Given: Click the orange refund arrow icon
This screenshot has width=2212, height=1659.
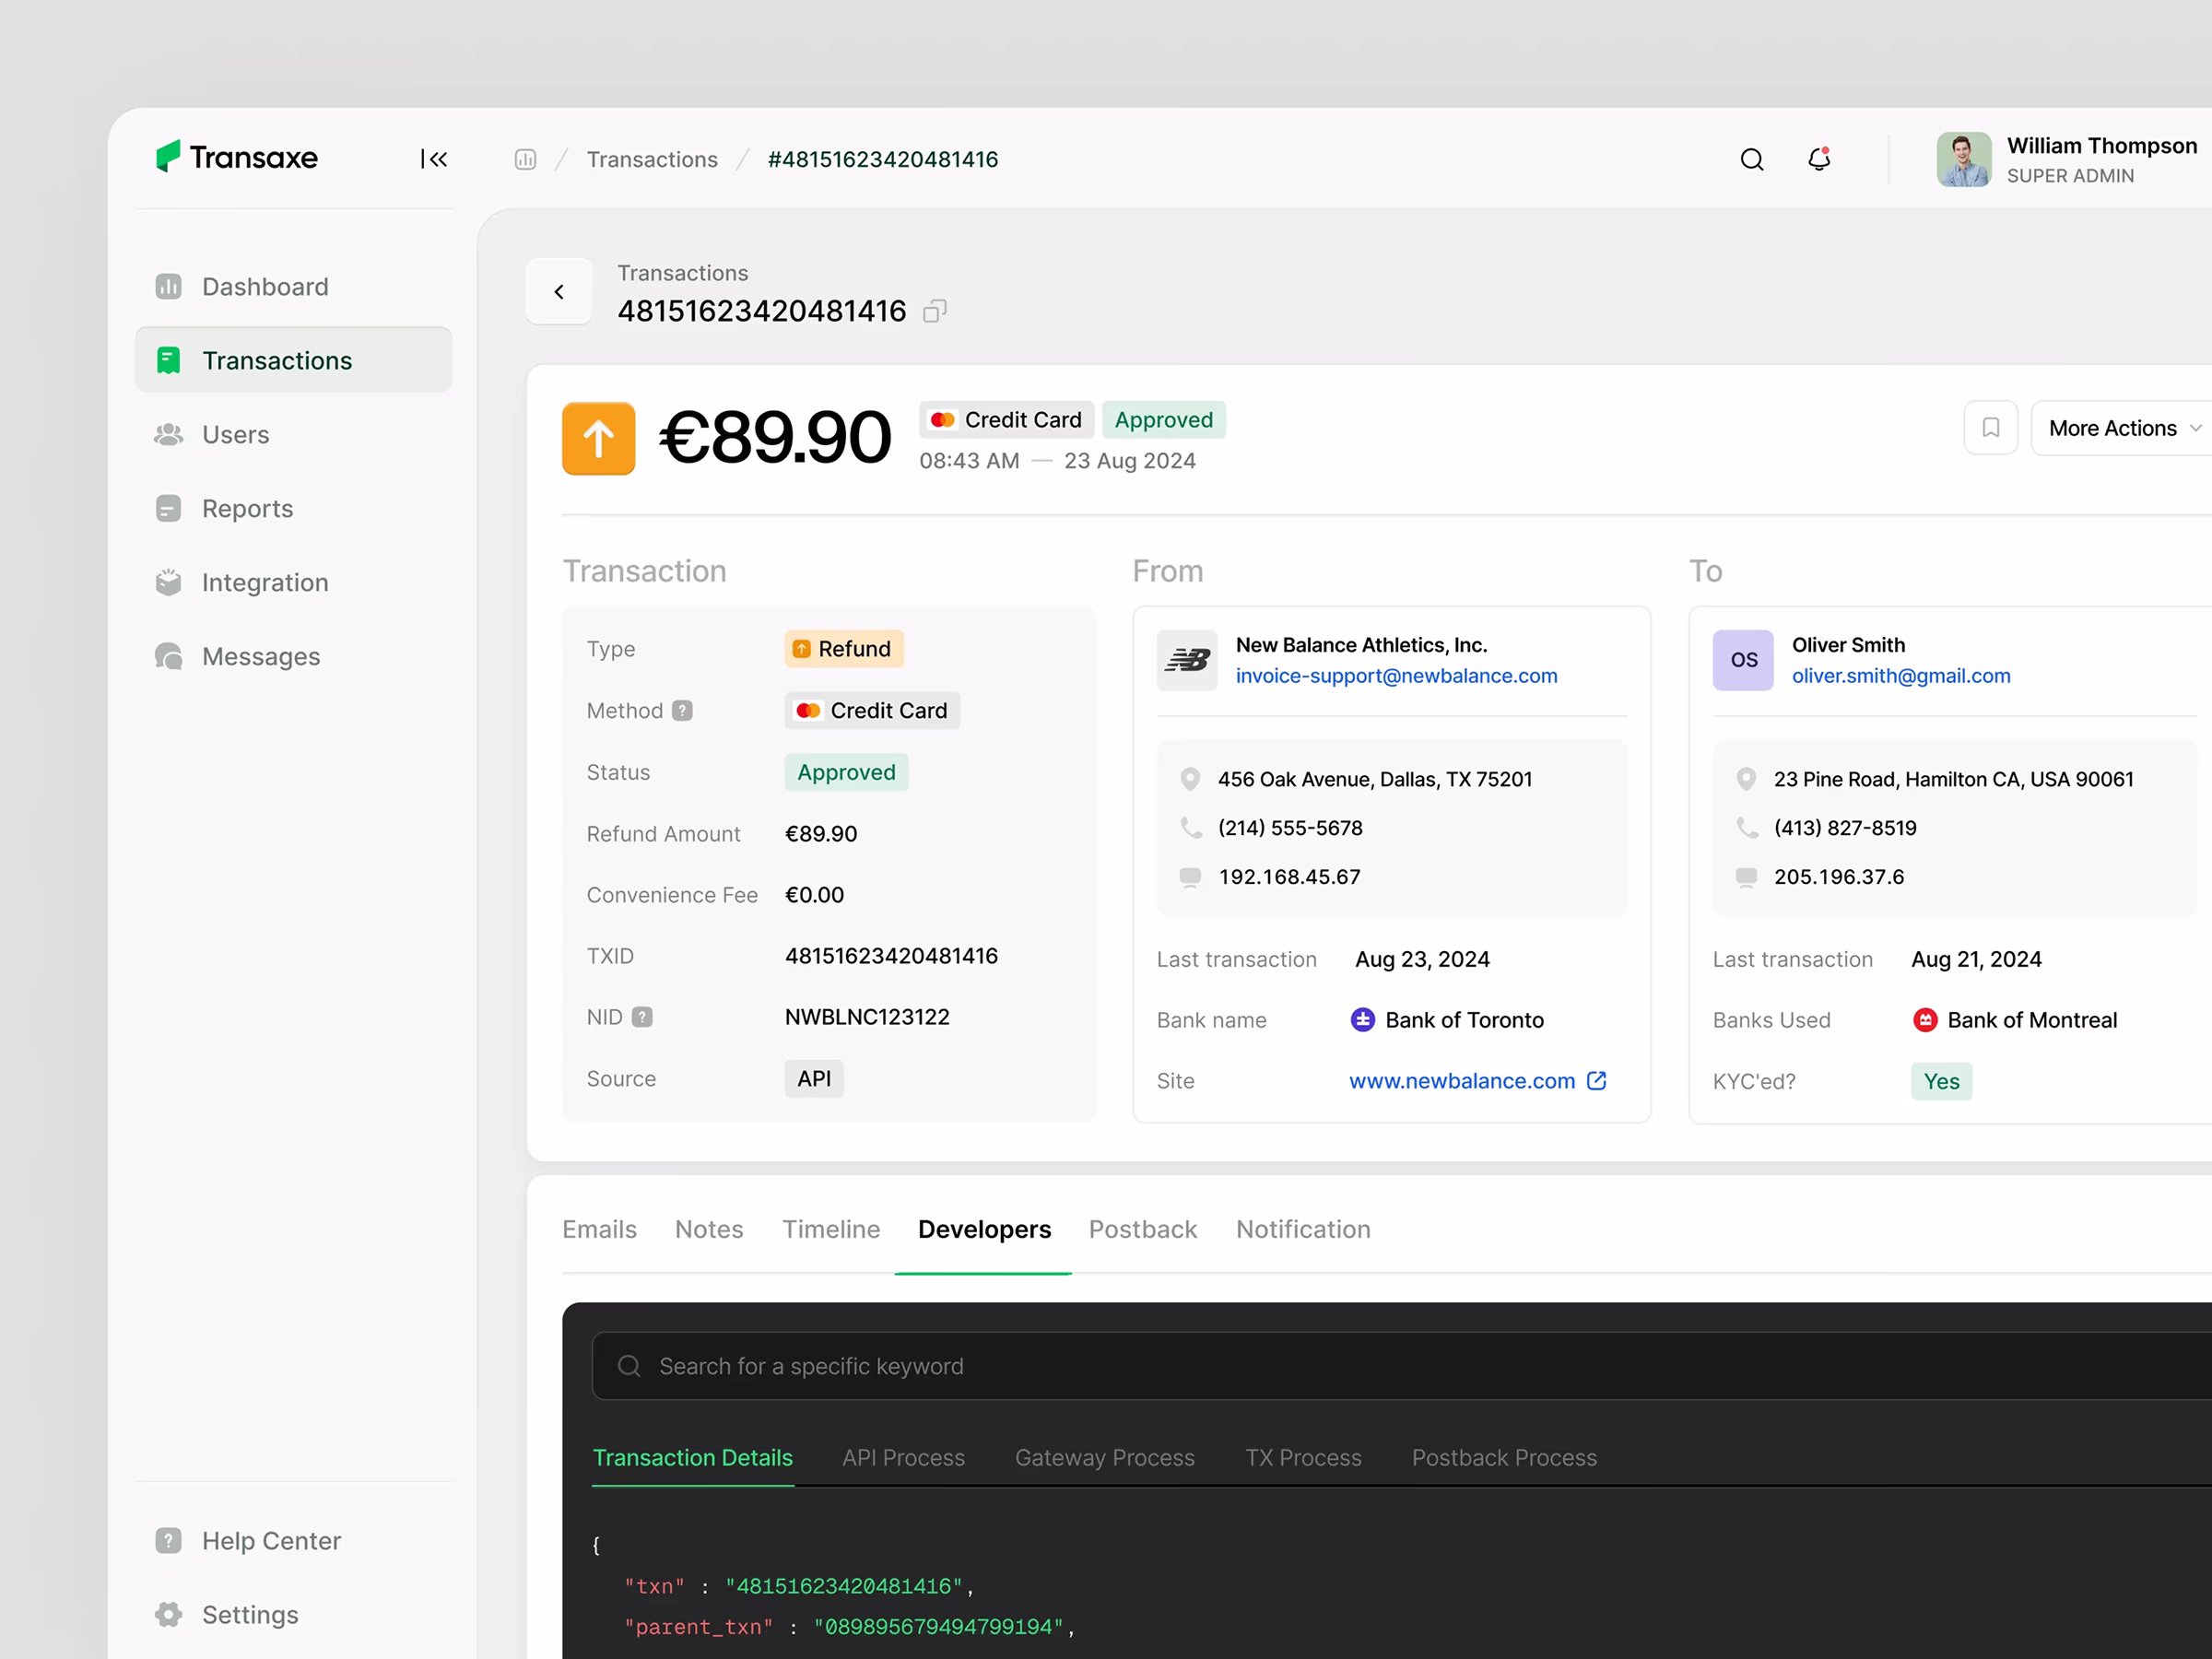Looking at the screenshot, I should click(598, 438).
